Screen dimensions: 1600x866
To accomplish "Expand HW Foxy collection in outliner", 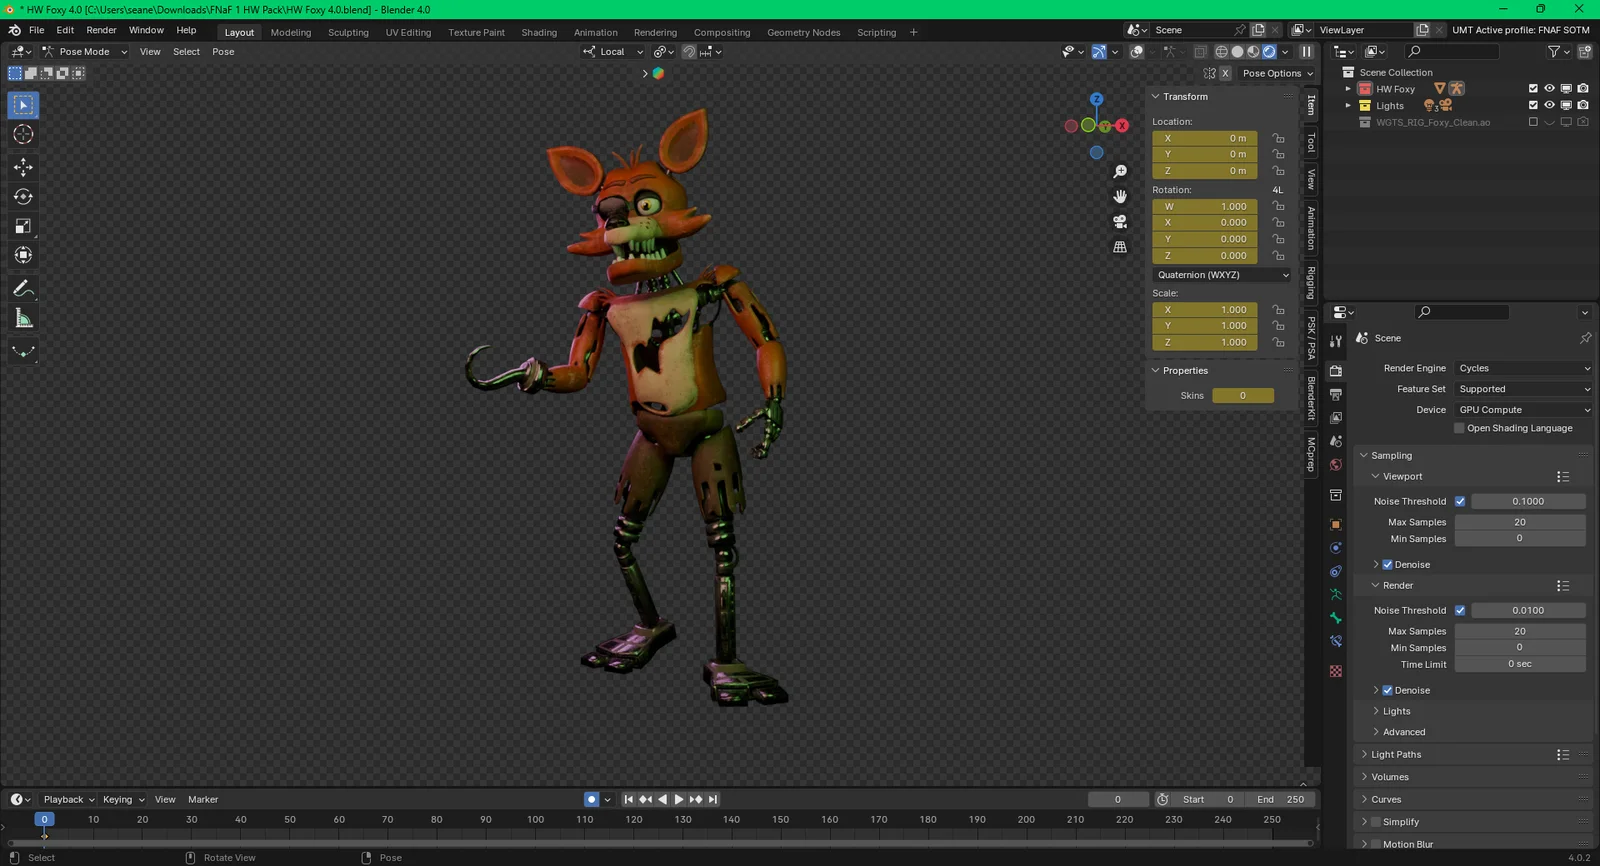I will coord(1348,89).
